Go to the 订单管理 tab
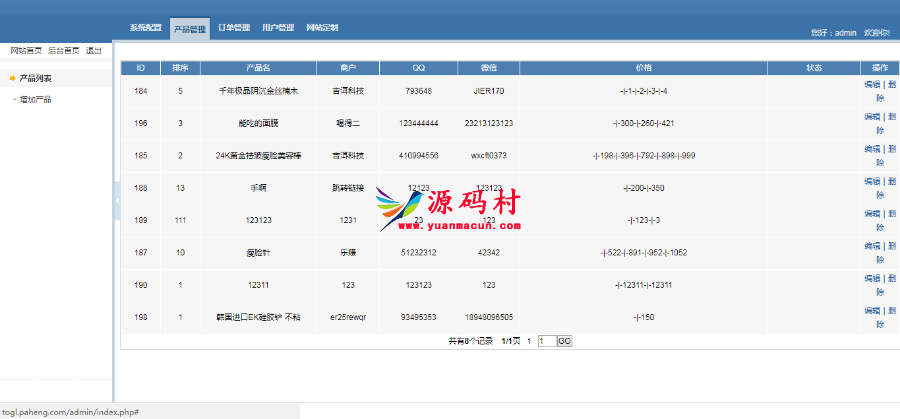Image resolution: width=900 pixels, height=419 pixels. tap(234, 28)
